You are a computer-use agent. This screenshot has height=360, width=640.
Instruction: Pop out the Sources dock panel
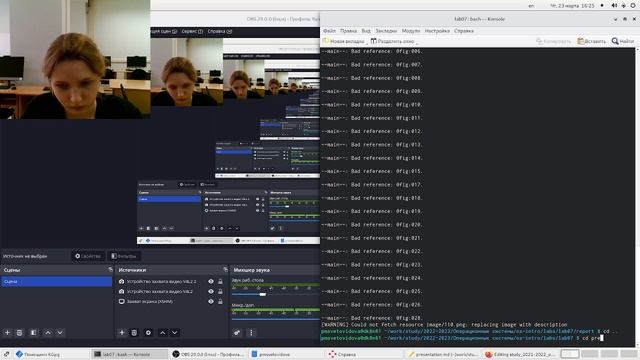click(225, 270)
